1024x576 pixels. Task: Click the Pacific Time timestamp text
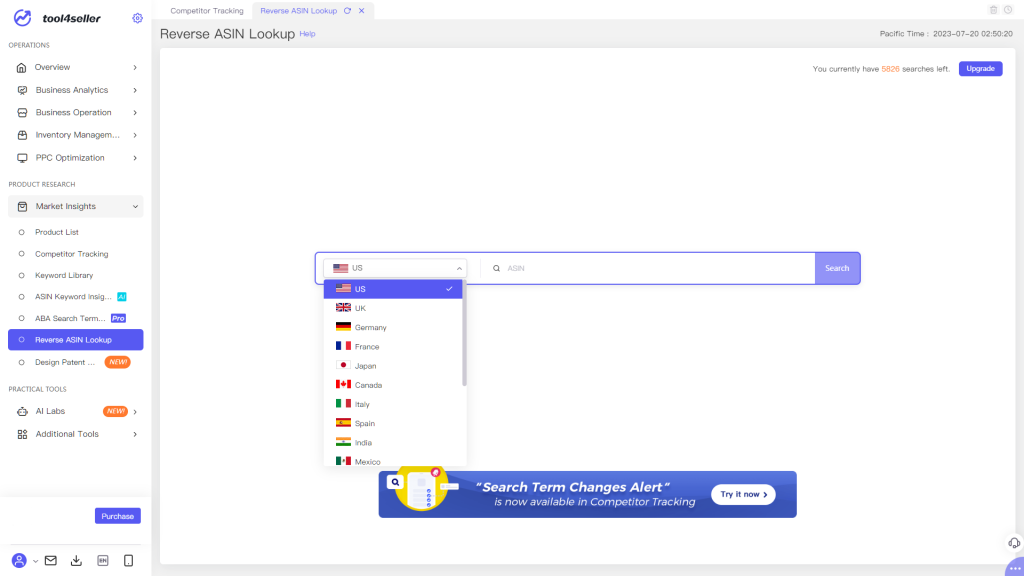click(x=946, y=34)
